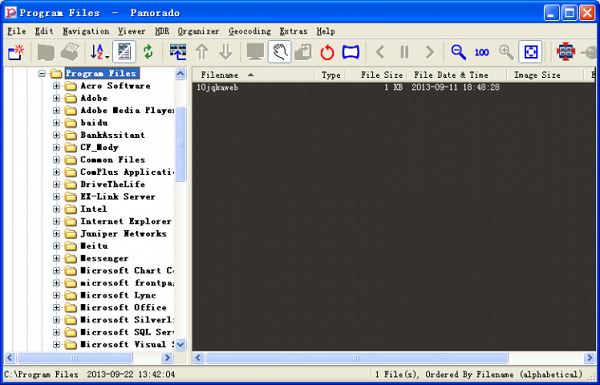Screen dimensions: 600x385
Task: Open the Organizer menu
Action: (198, 31)
